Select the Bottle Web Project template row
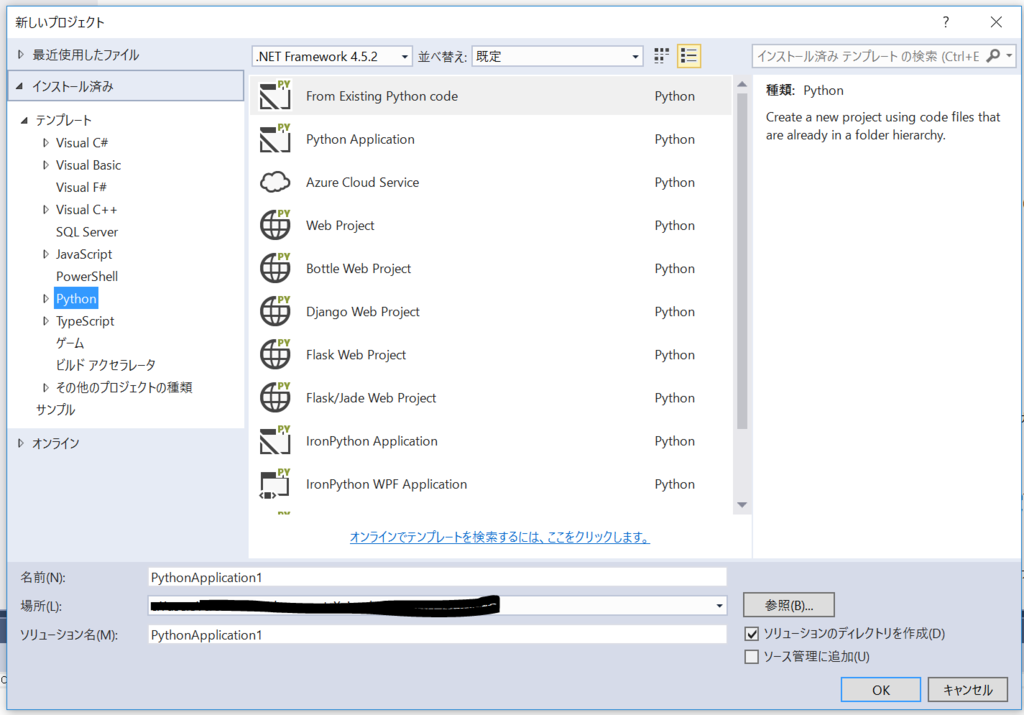Viewport: 1024px width, 715px height. pyautogui.click(x=491, y=268)
